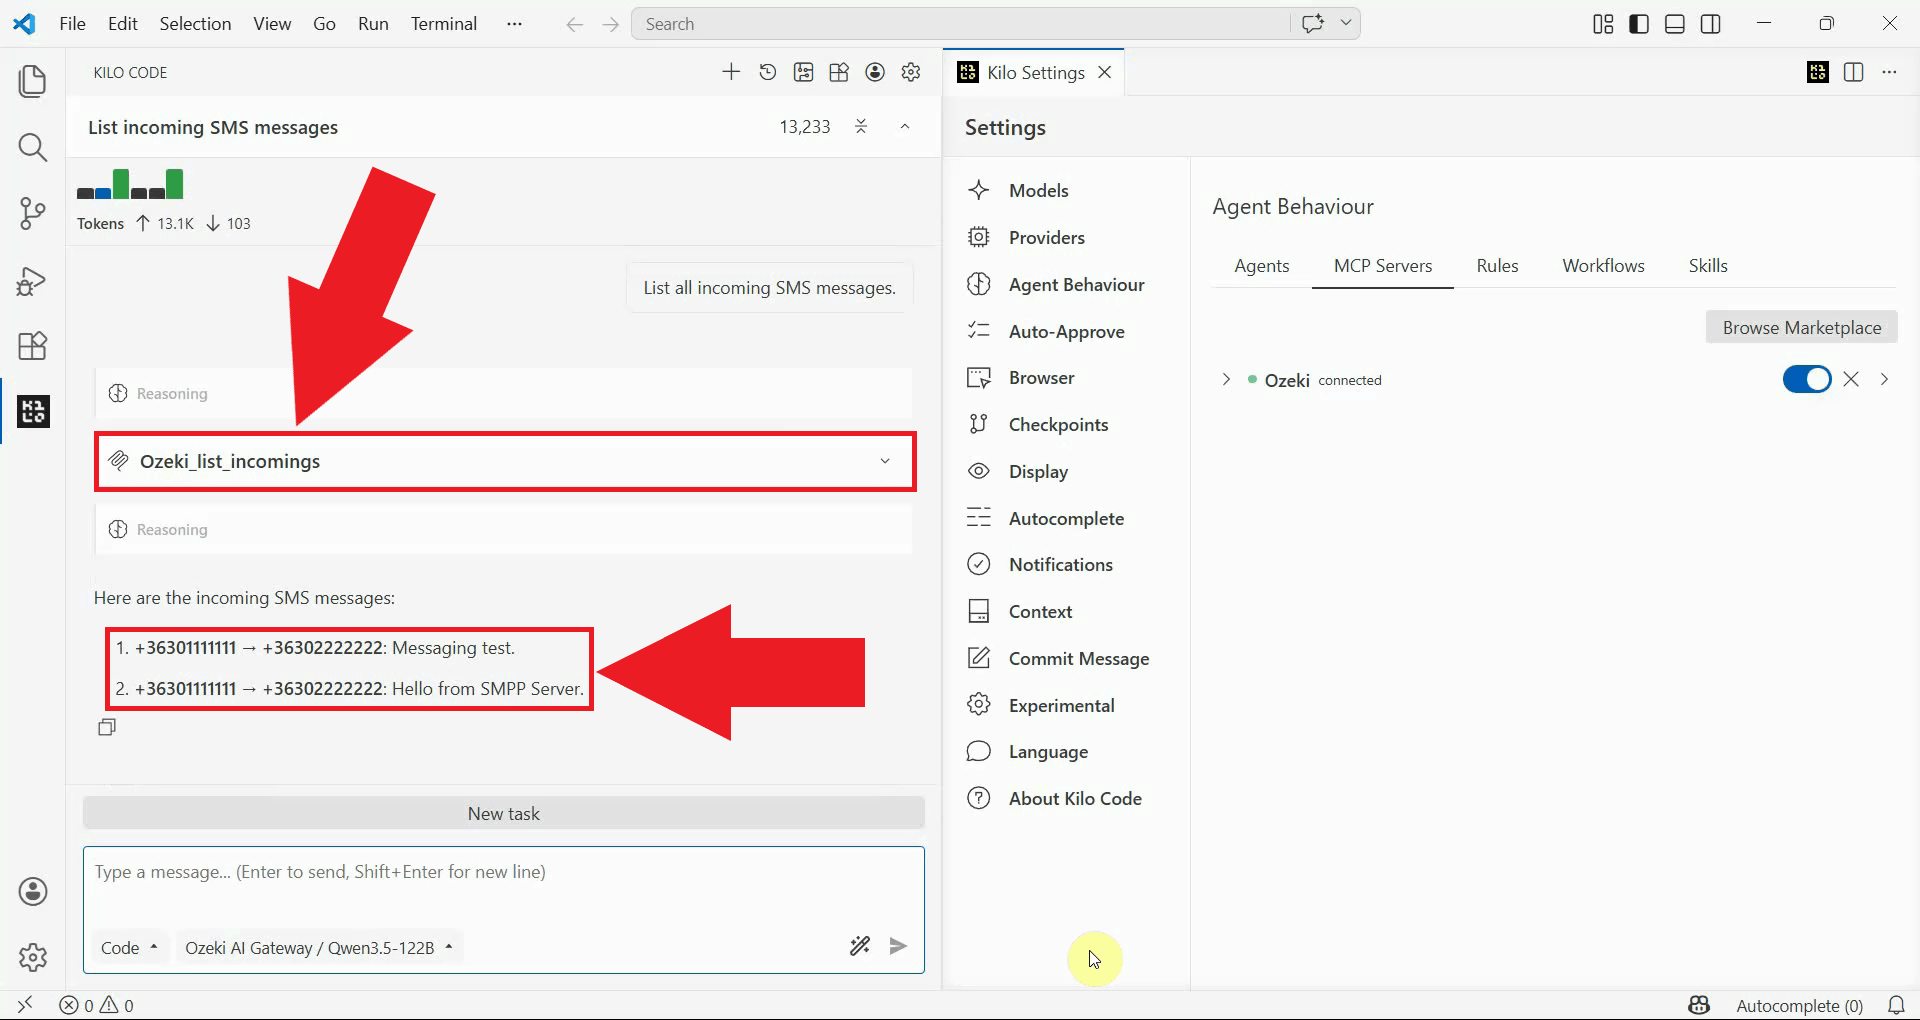Open the Code mode dropdown
The height and width of the screenshot is (1020, 1920).
[x=129, y=947]
